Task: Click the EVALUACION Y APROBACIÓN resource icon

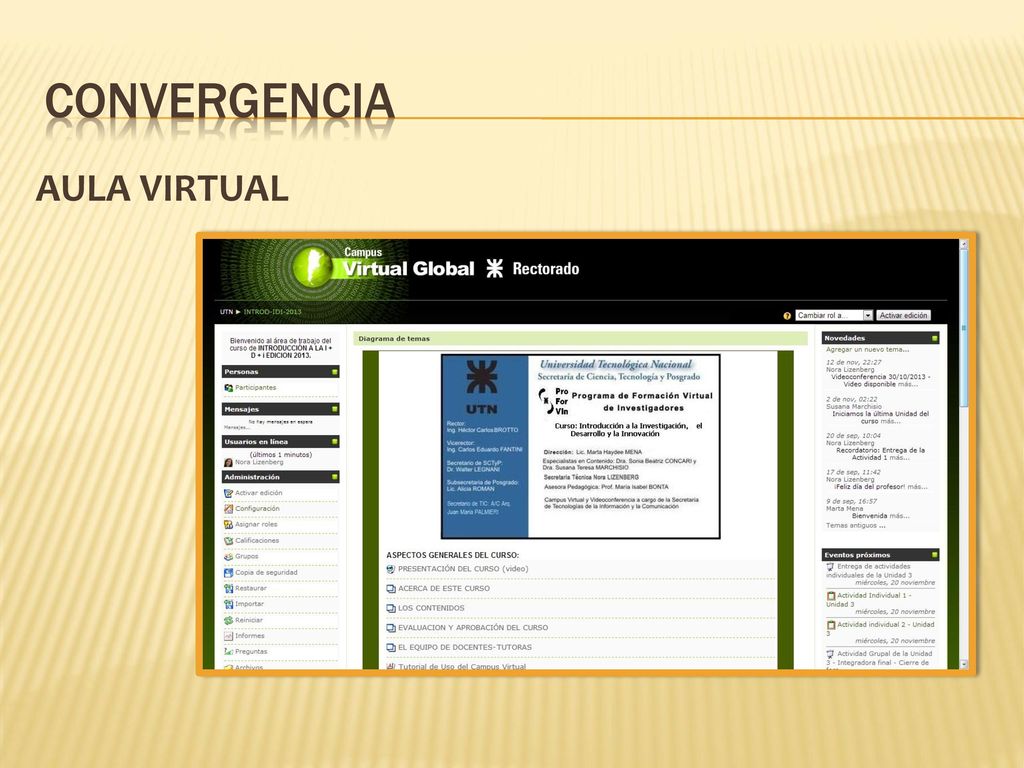Action: pyautogui.click(x=391, y=628)
